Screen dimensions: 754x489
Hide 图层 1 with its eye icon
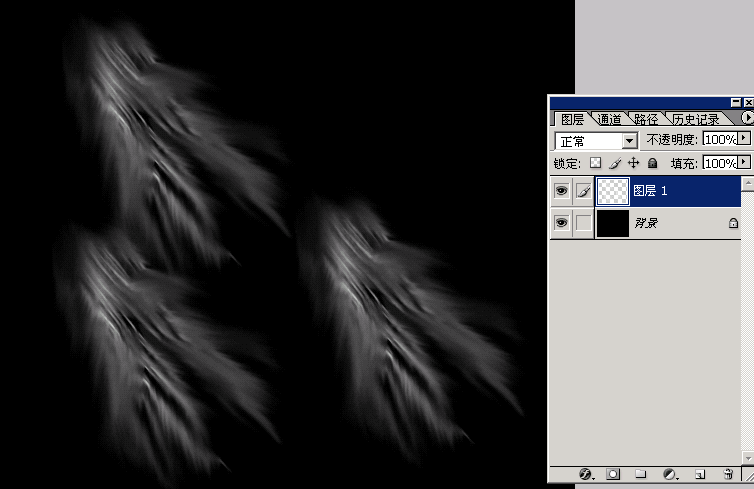point(561,191)
